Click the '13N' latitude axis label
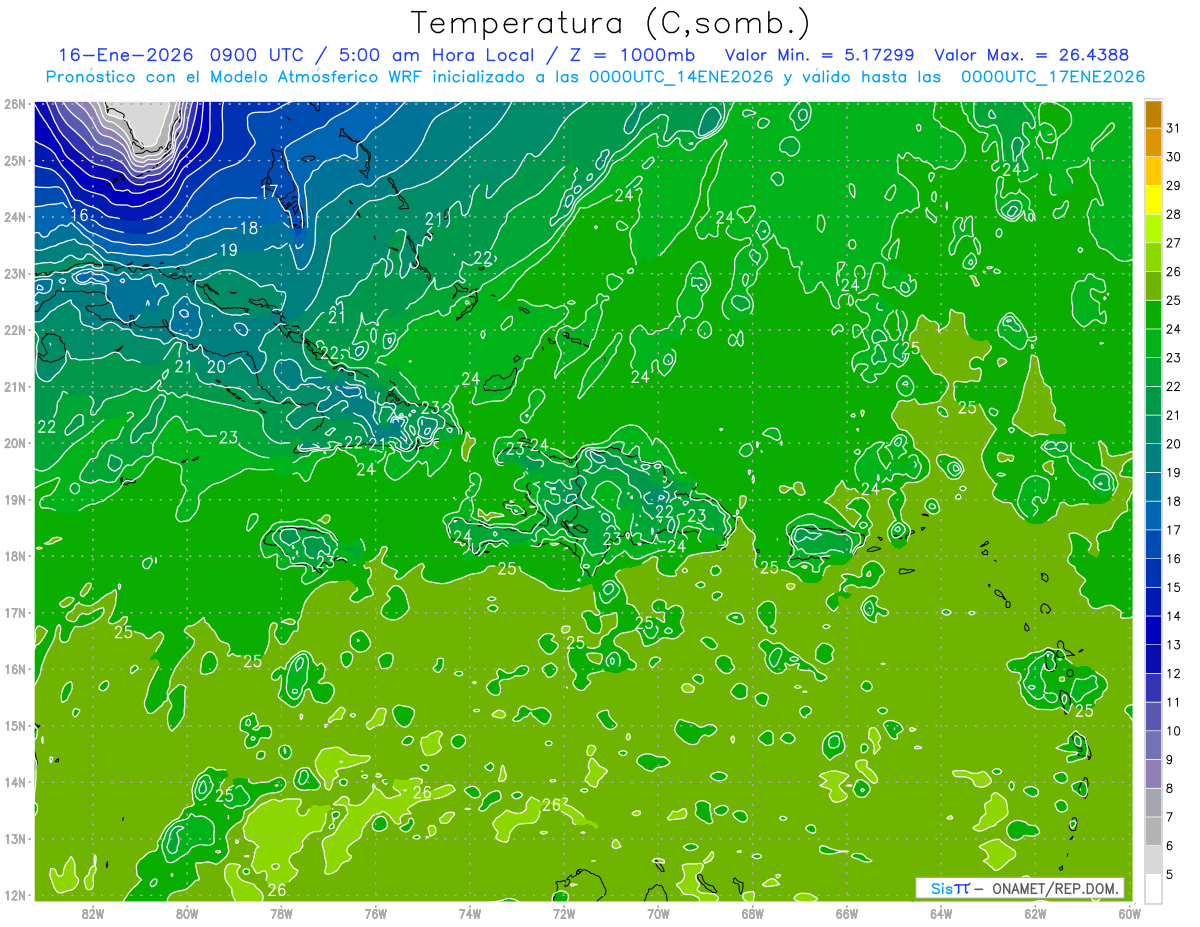 coord(15,838)
